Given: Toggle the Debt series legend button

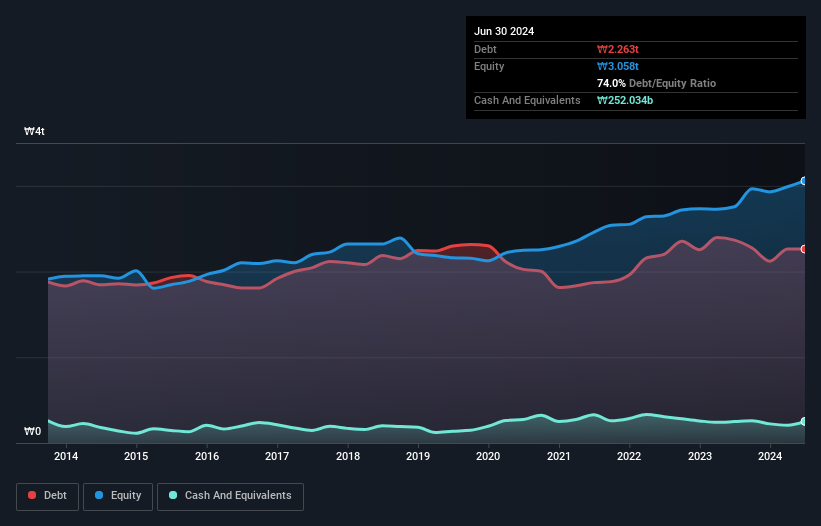Looking at the screenshot, I should coord(48,496).
